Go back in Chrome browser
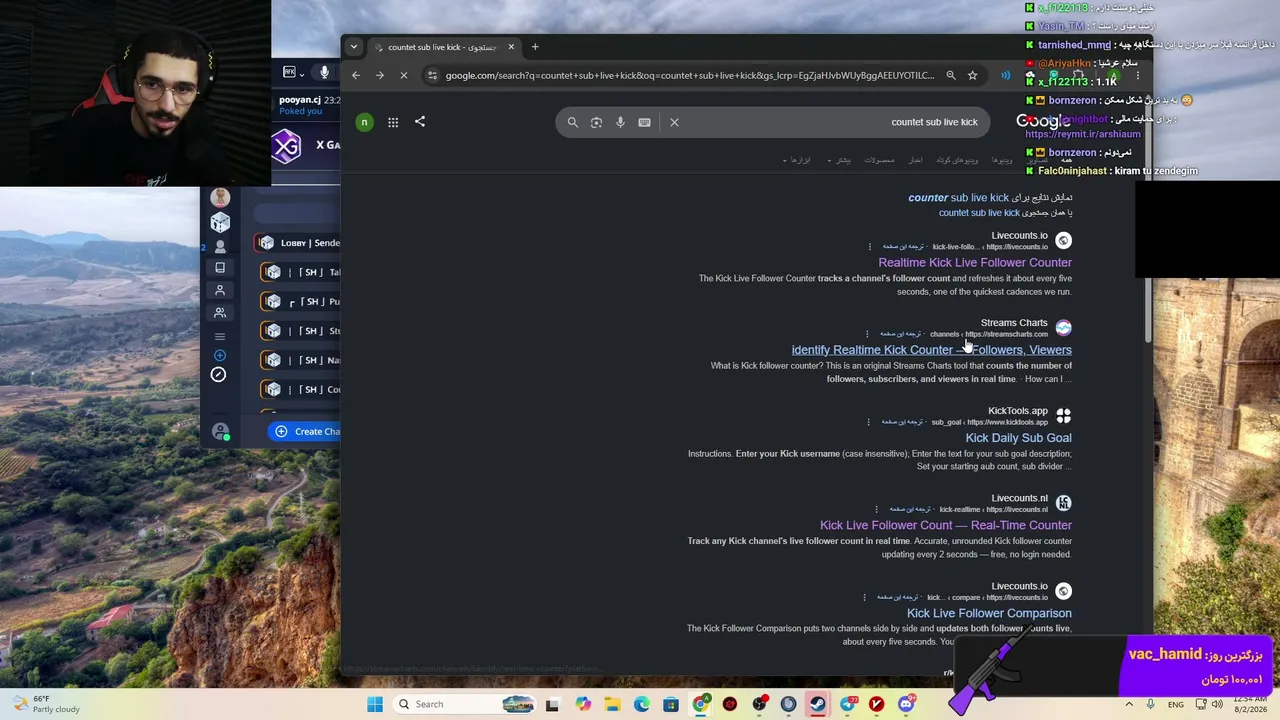Image resolution: width=1280 pixels, height=720 pixels. 356,75
